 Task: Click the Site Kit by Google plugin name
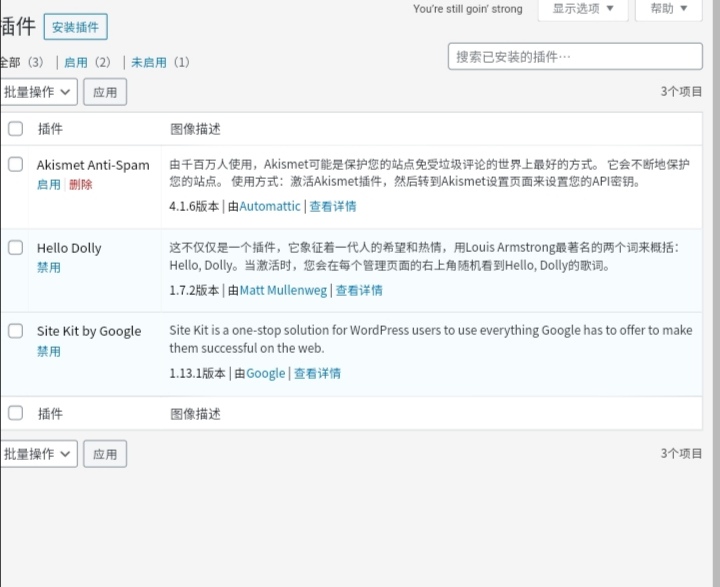click(89, 331)
